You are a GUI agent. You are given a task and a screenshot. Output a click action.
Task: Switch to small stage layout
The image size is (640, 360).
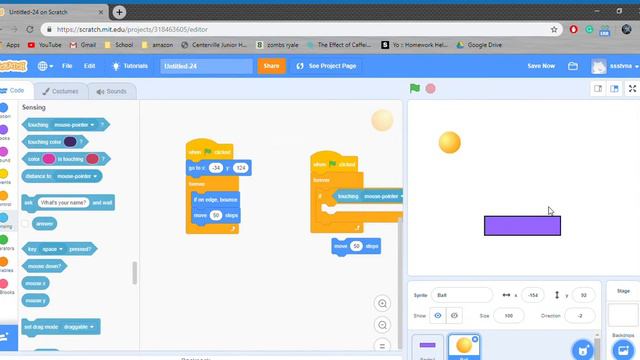point(598,89)
